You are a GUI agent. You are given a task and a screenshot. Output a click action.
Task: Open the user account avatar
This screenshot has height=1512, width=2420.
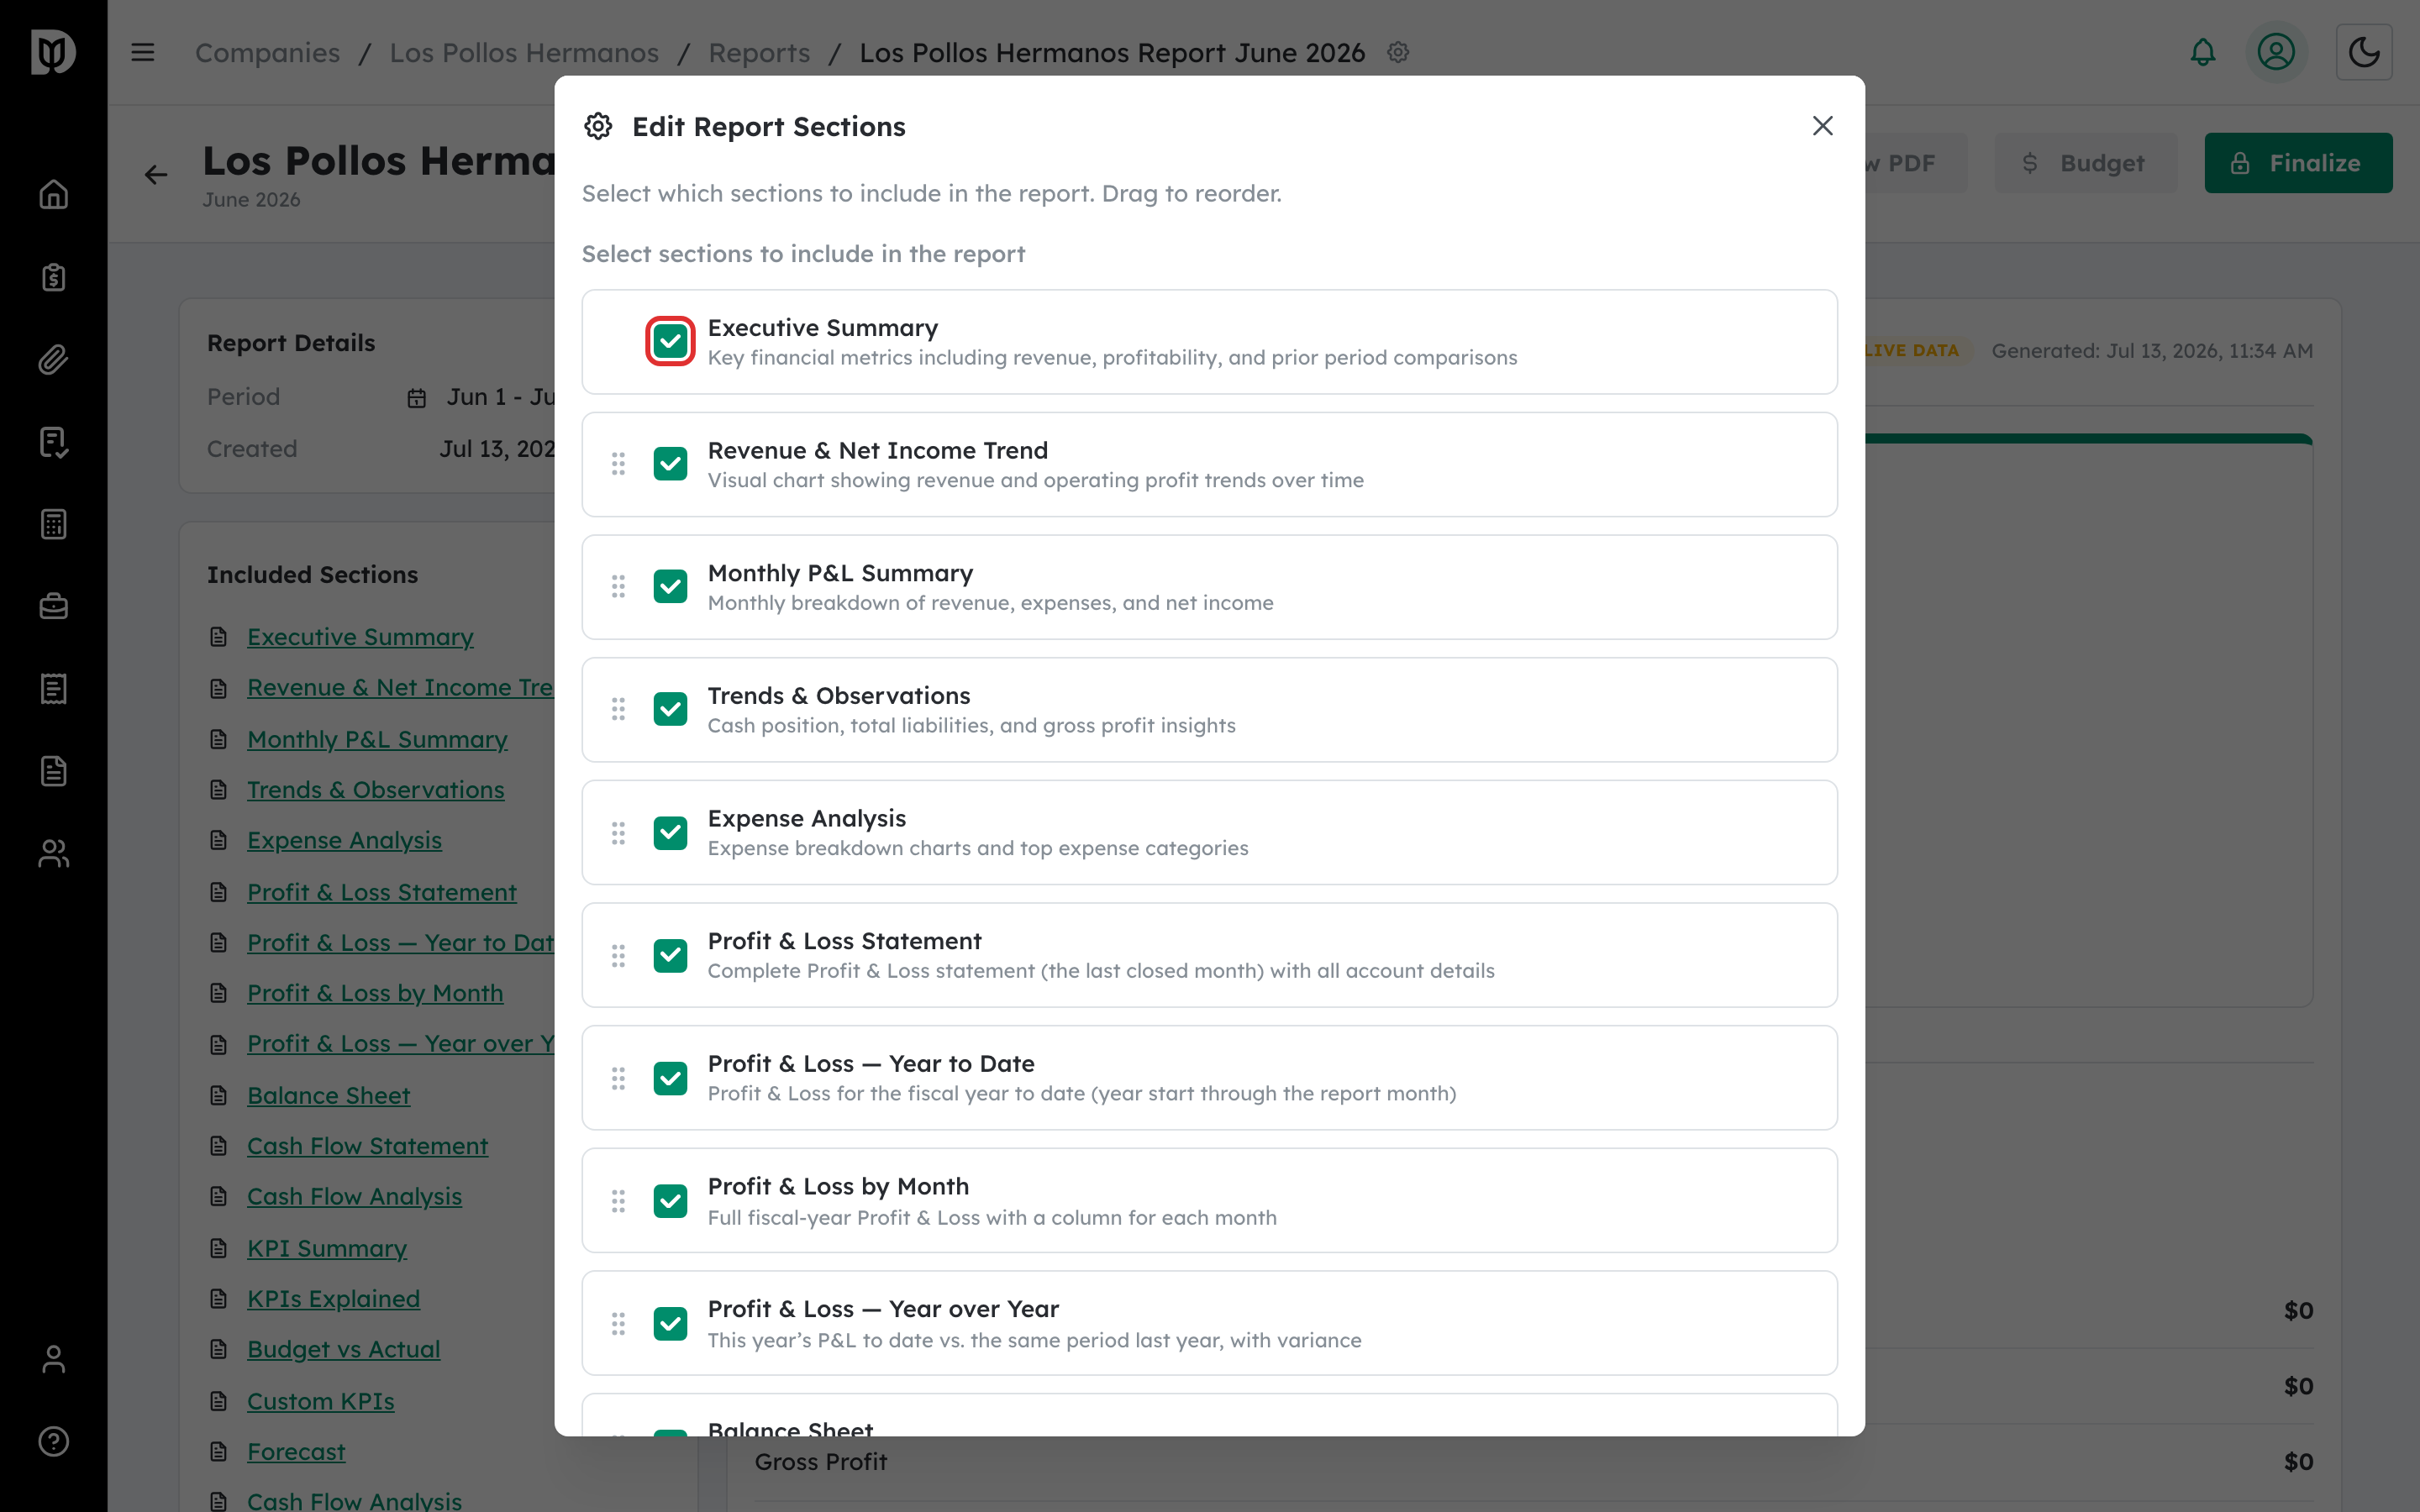tap(2276, 52)
